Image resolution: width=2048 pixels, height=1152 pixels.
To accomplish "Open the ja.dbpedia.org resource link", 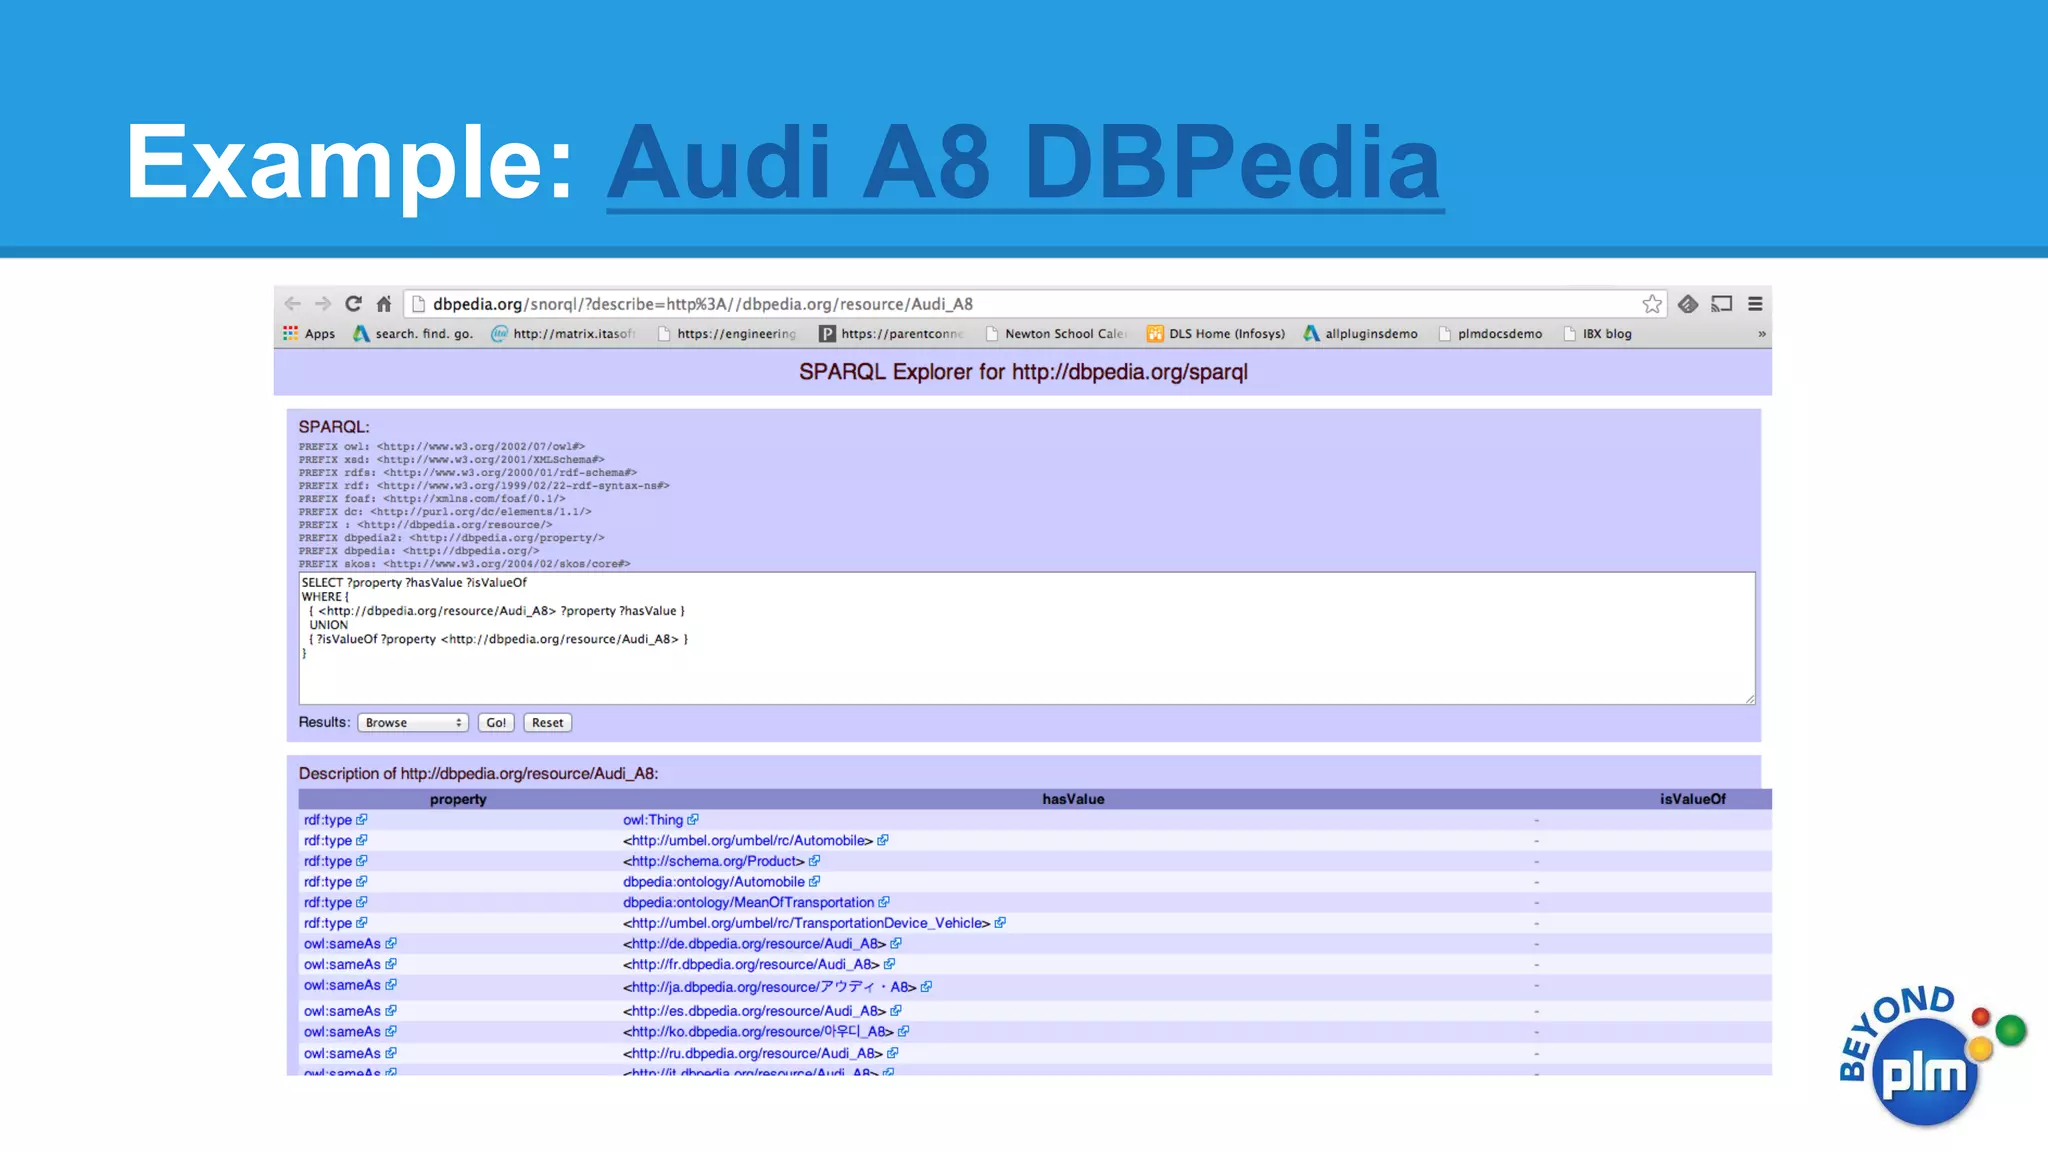I will (x=770, y=987).
